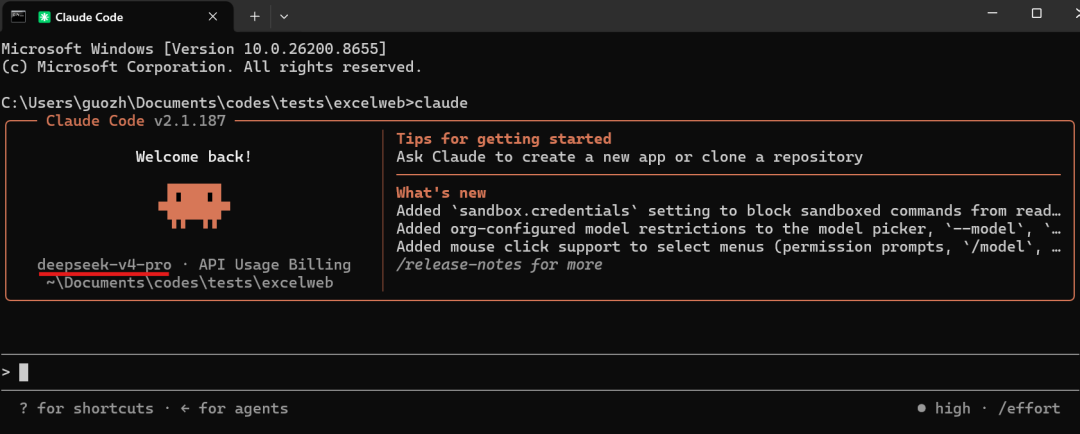Image resolution: width=1080 pixels, height=434 pixels.
Task: Expand the new tab profile dropdown chevron
Action: tap(284, 16)
